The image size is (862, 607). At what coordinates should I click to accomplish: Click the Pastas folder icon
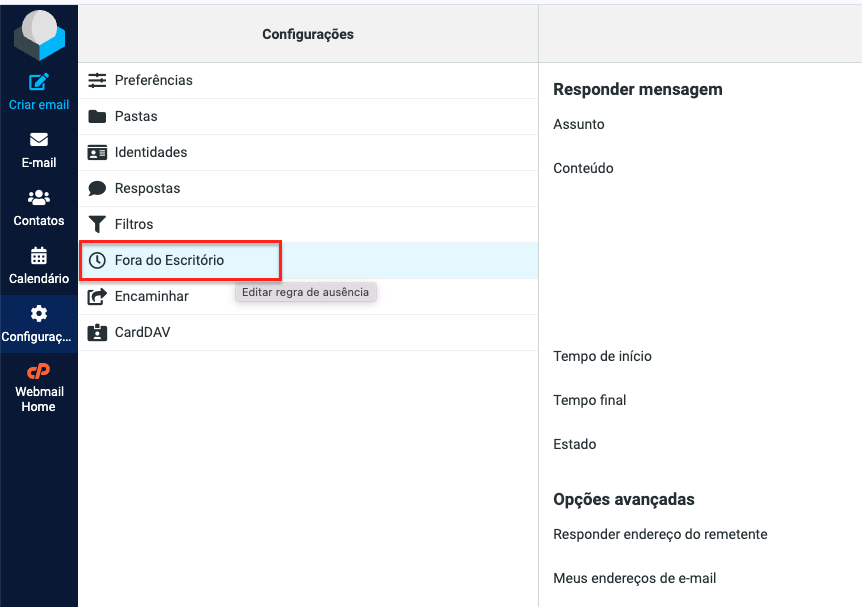[97, 116]
